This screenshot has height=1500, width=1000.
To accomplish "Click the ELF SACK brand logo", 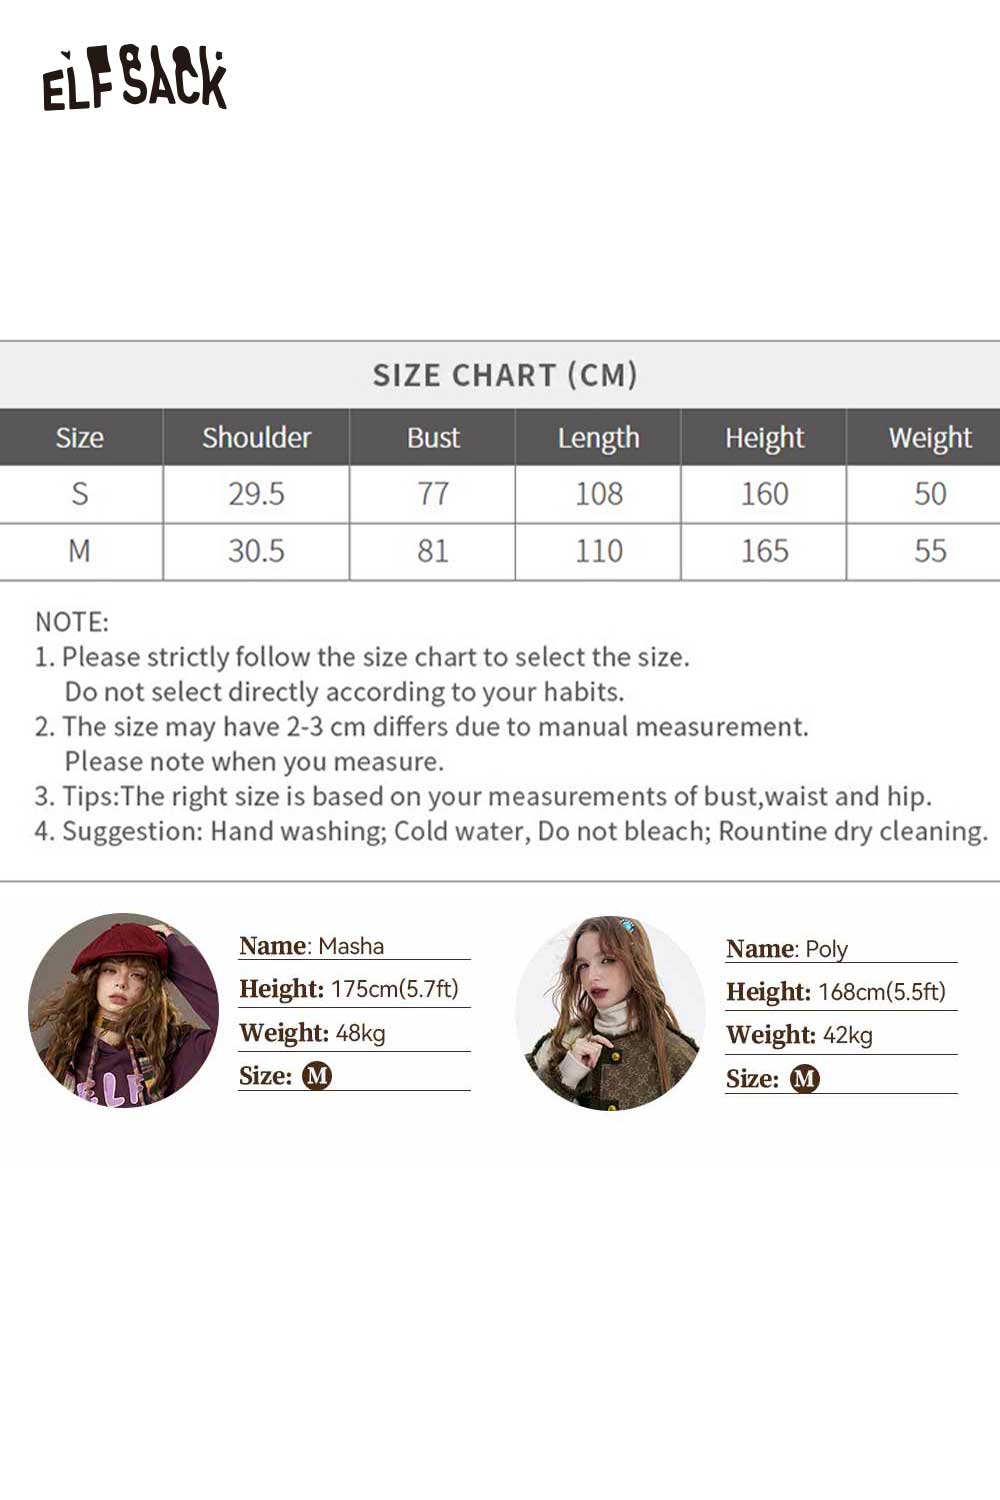I will pyautogui.click(x=135, y=78).
